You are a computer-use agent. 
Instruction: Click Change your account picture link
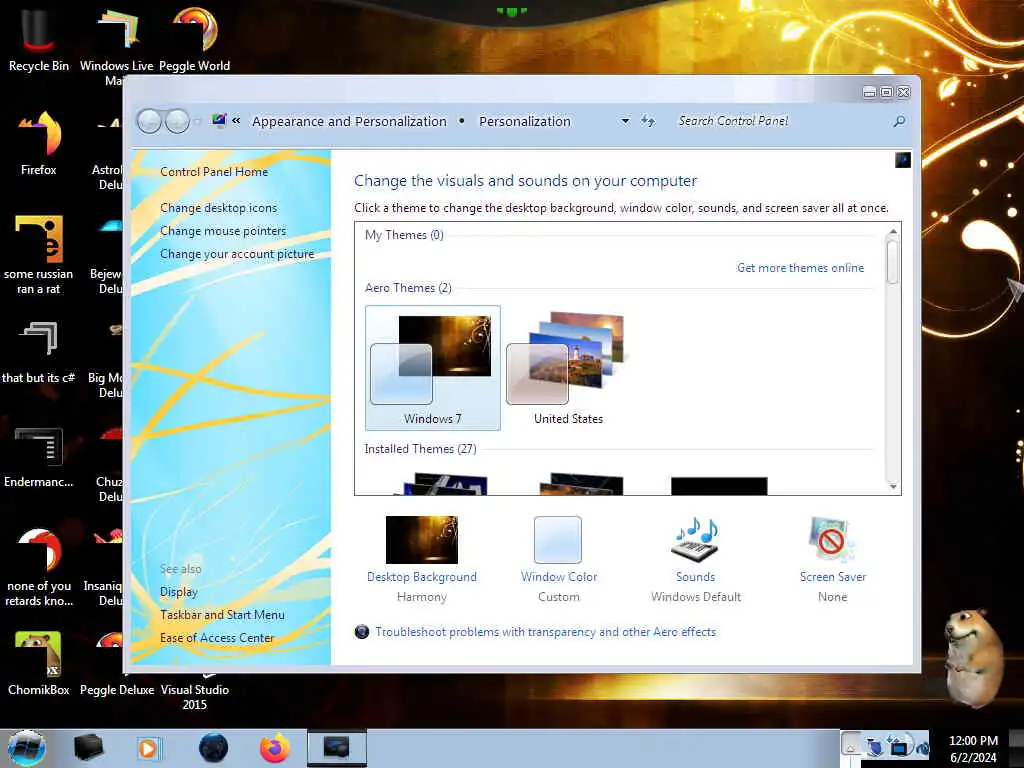[x=237, y=254]
